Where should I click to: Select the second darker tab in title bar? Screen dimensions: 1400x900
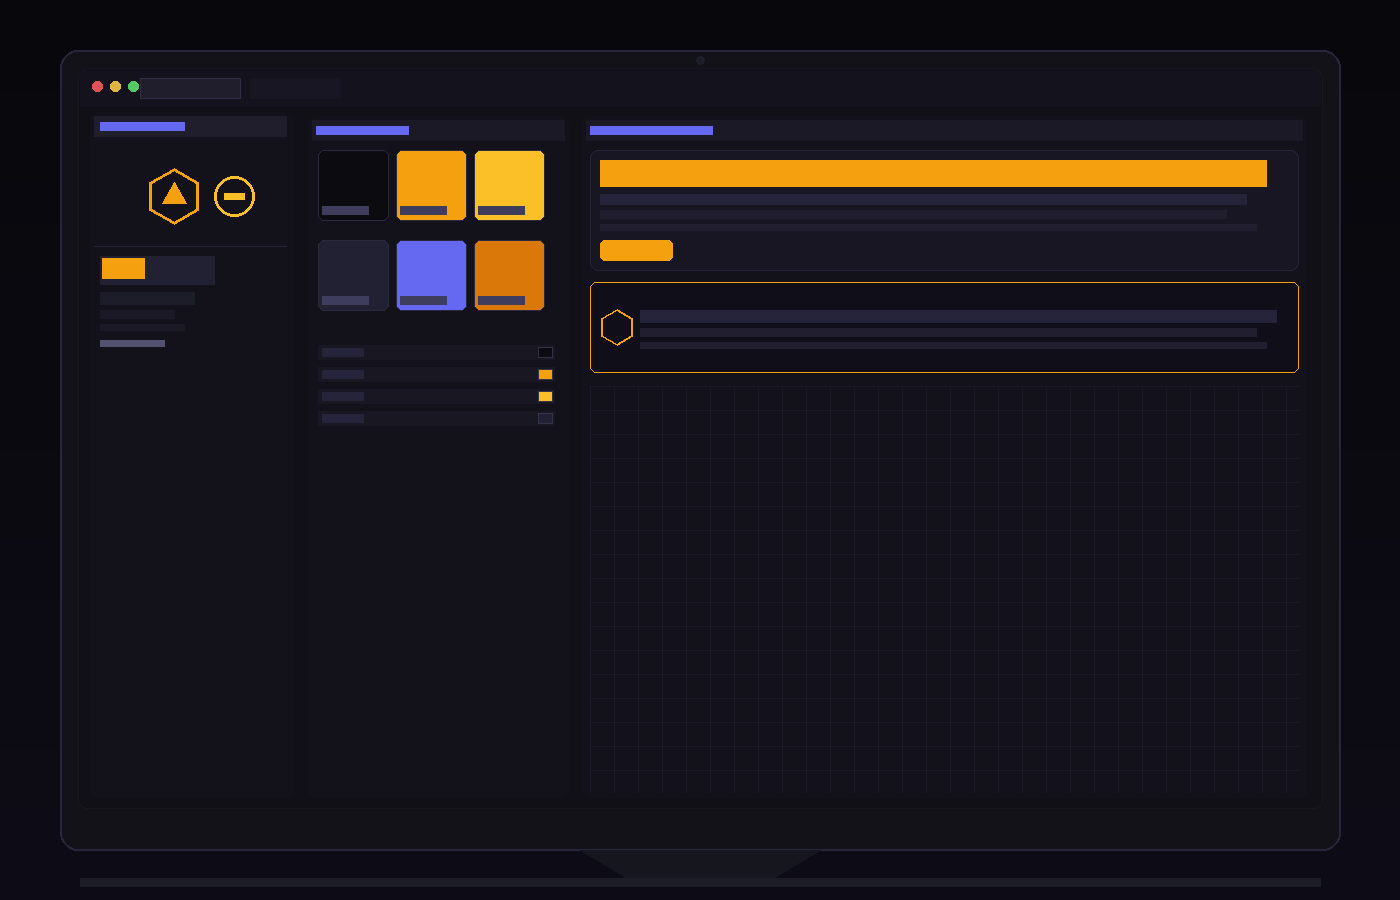pos(295,88)
